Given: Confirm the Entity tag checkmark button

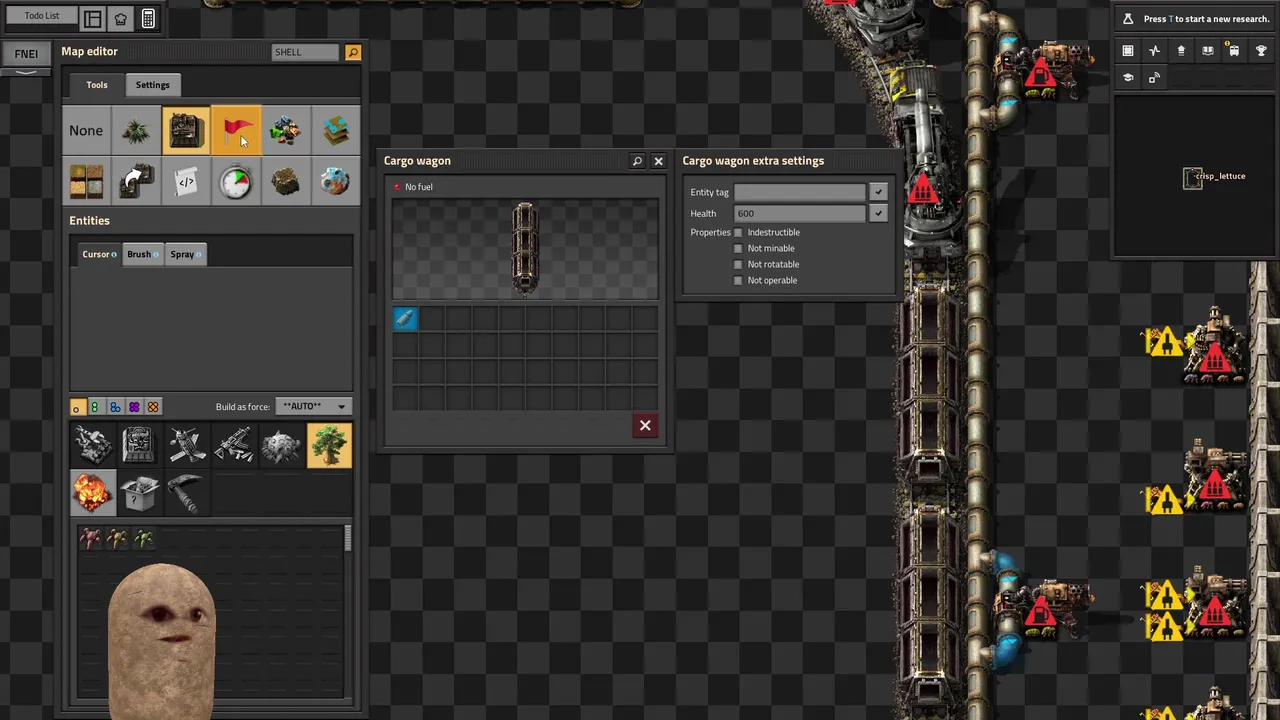Looking at the screenshot, I should click(878, 192).
